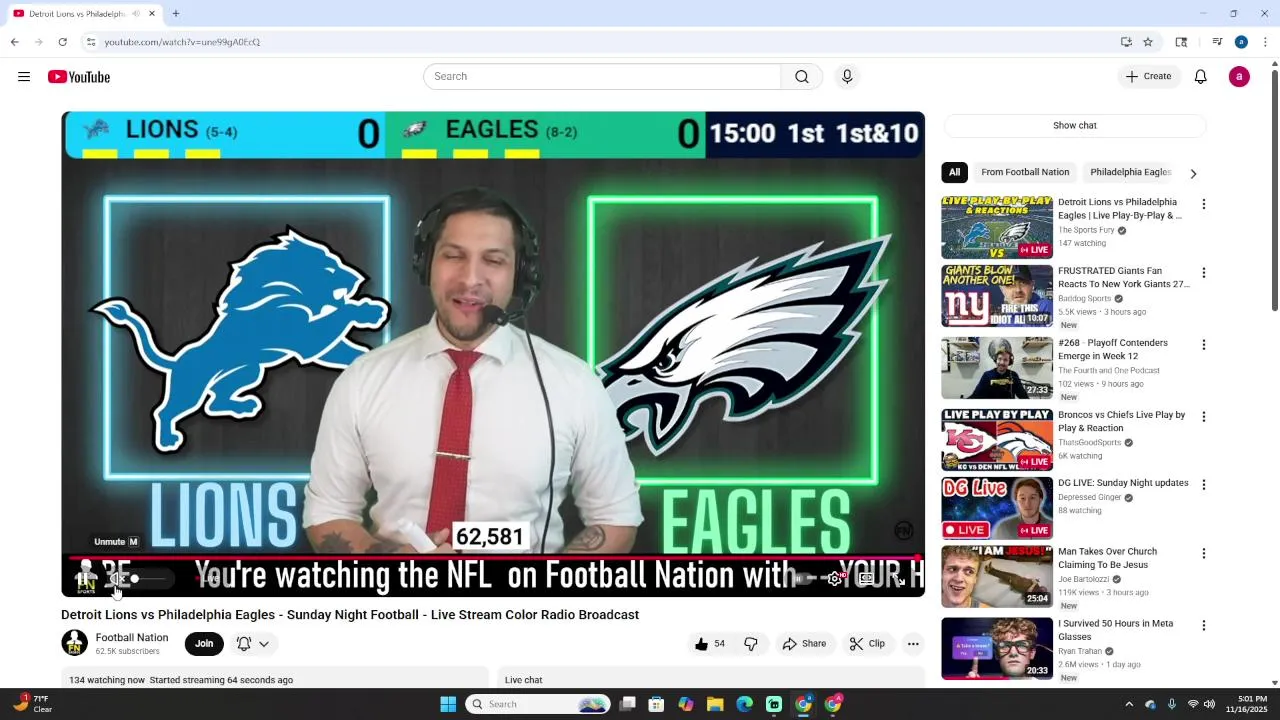Viewport: 1280px width, 720px height.
Task: Show the live chat panel
Action: point(1075,126)
